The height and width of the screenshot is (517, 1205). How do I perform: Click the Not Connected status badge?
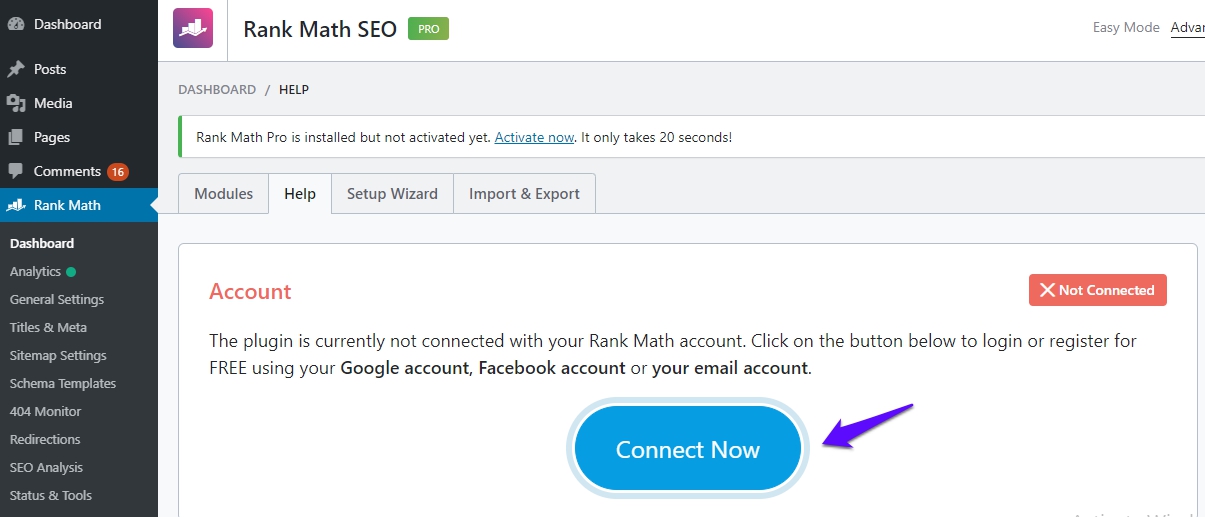tap(1097, 290)
